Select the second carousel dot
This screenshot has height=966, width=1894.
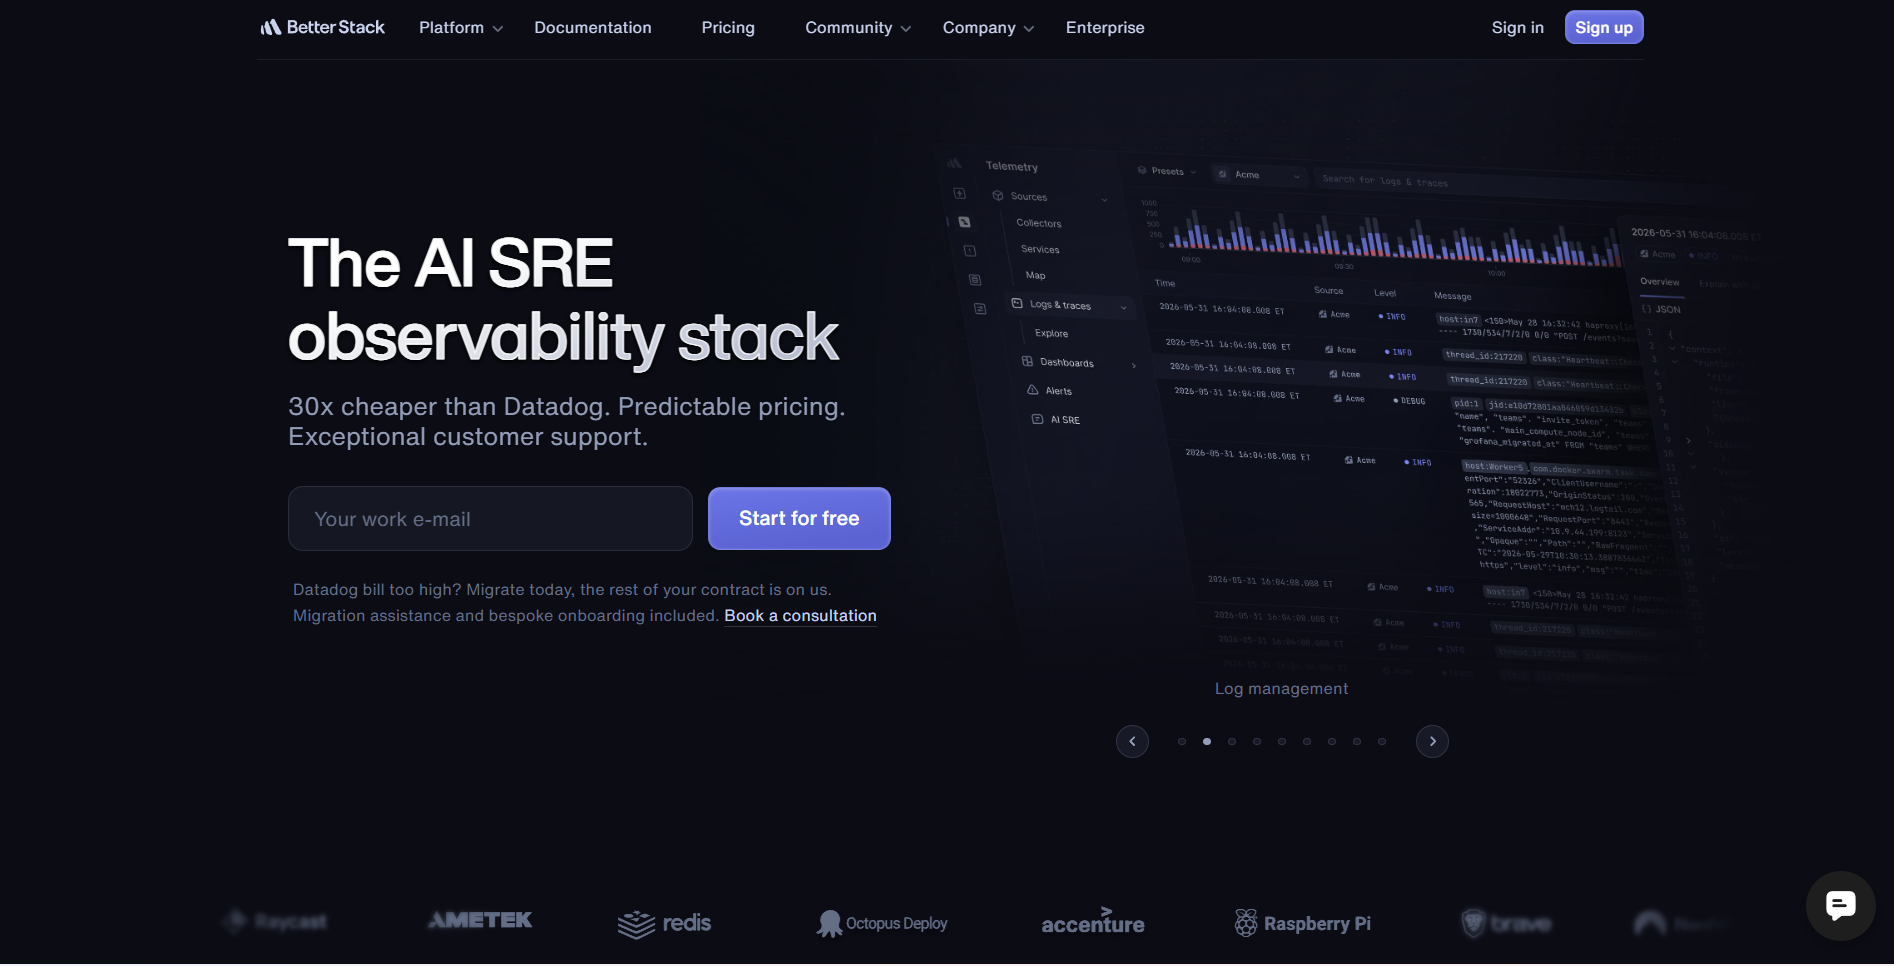point(1207,742)
